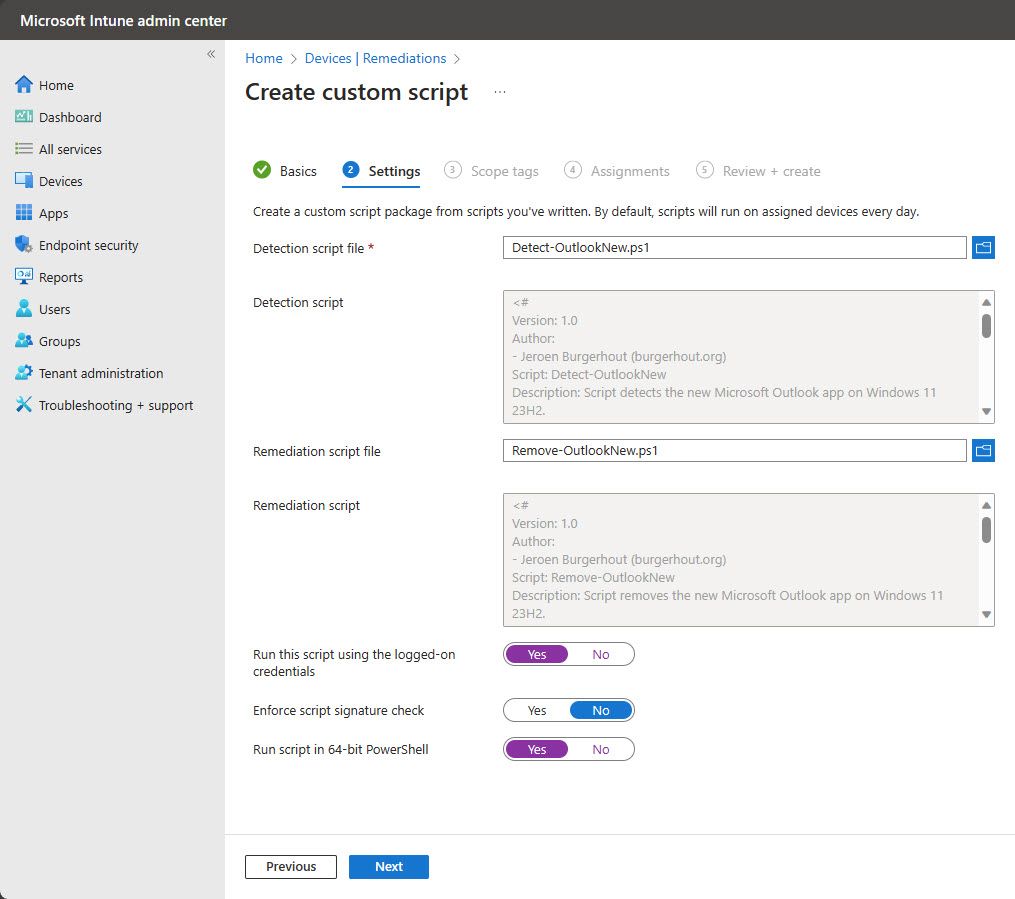Select the Settings step tab
The height and width of the screenshot is (899, 1015).
pos(381,171)
